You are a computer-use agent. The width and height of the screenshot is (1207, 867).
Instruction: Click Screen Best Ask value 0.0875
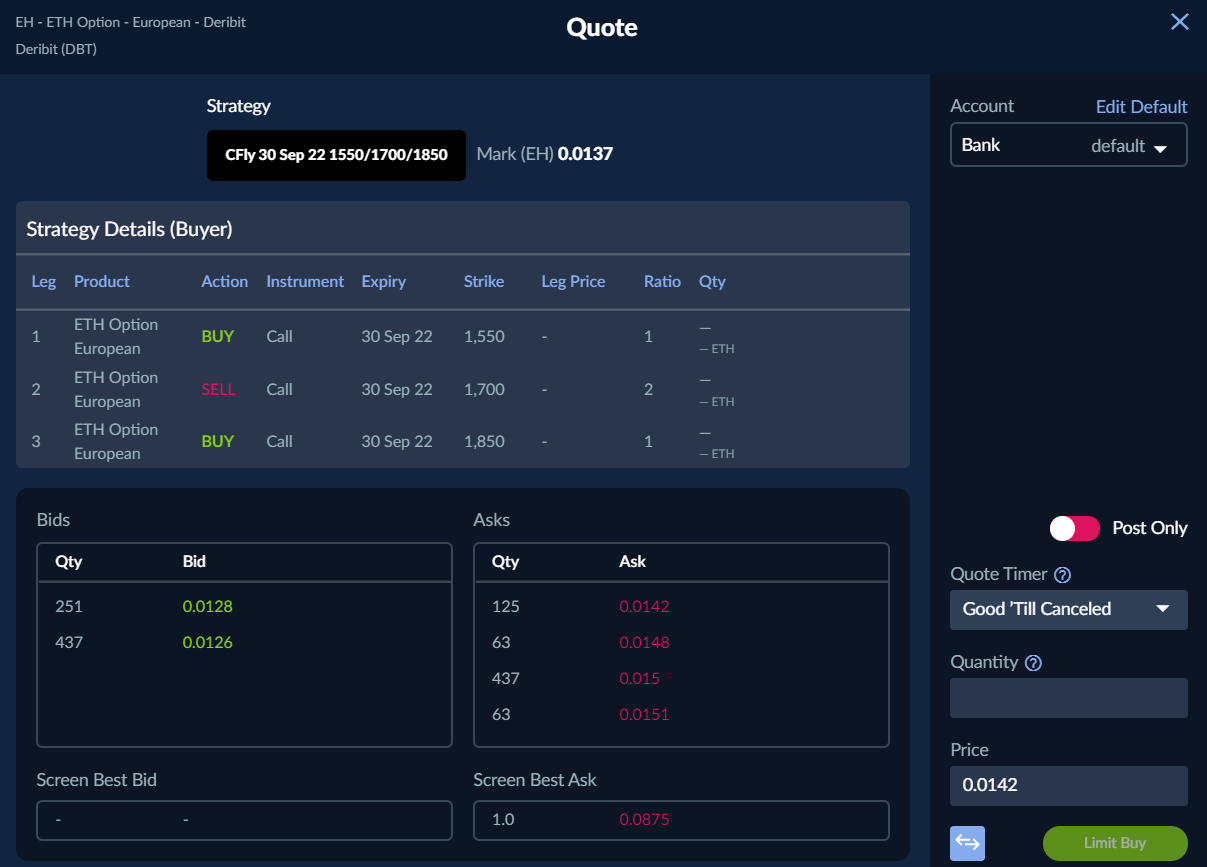pos(644,820)
